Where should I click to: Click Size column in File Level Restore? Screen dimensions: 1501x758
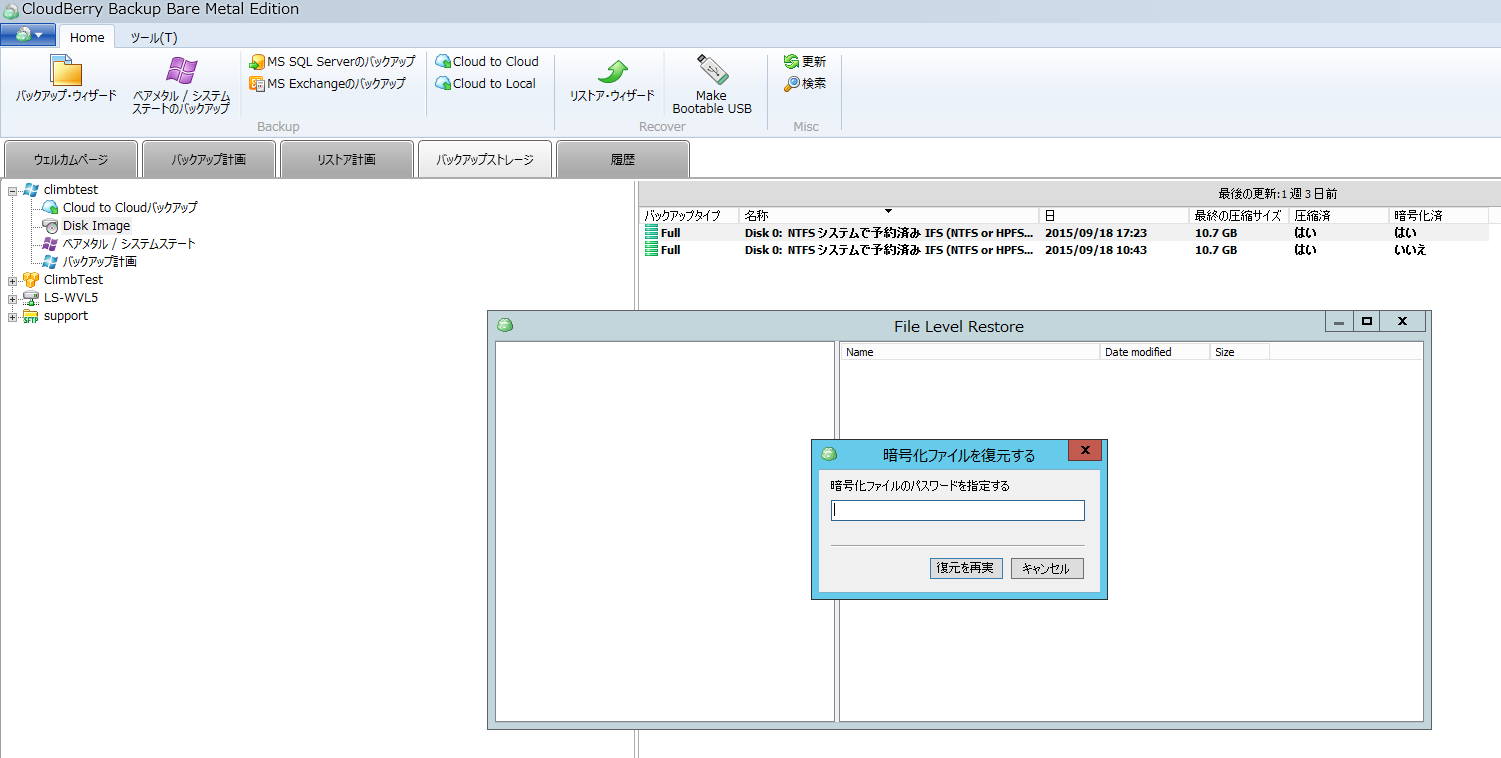[1240, 352]
